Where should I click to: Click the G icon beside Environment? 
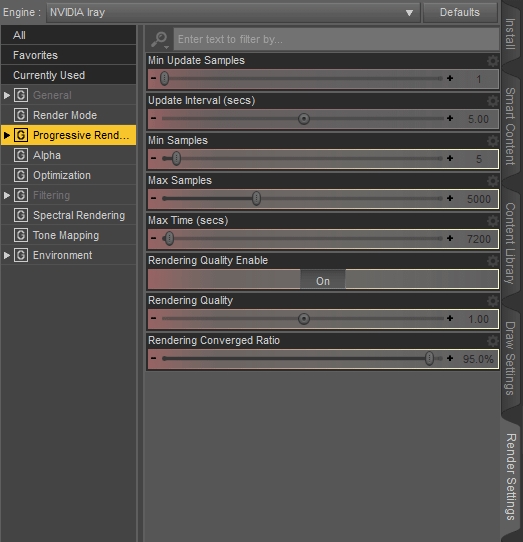(x=21, y=255)
